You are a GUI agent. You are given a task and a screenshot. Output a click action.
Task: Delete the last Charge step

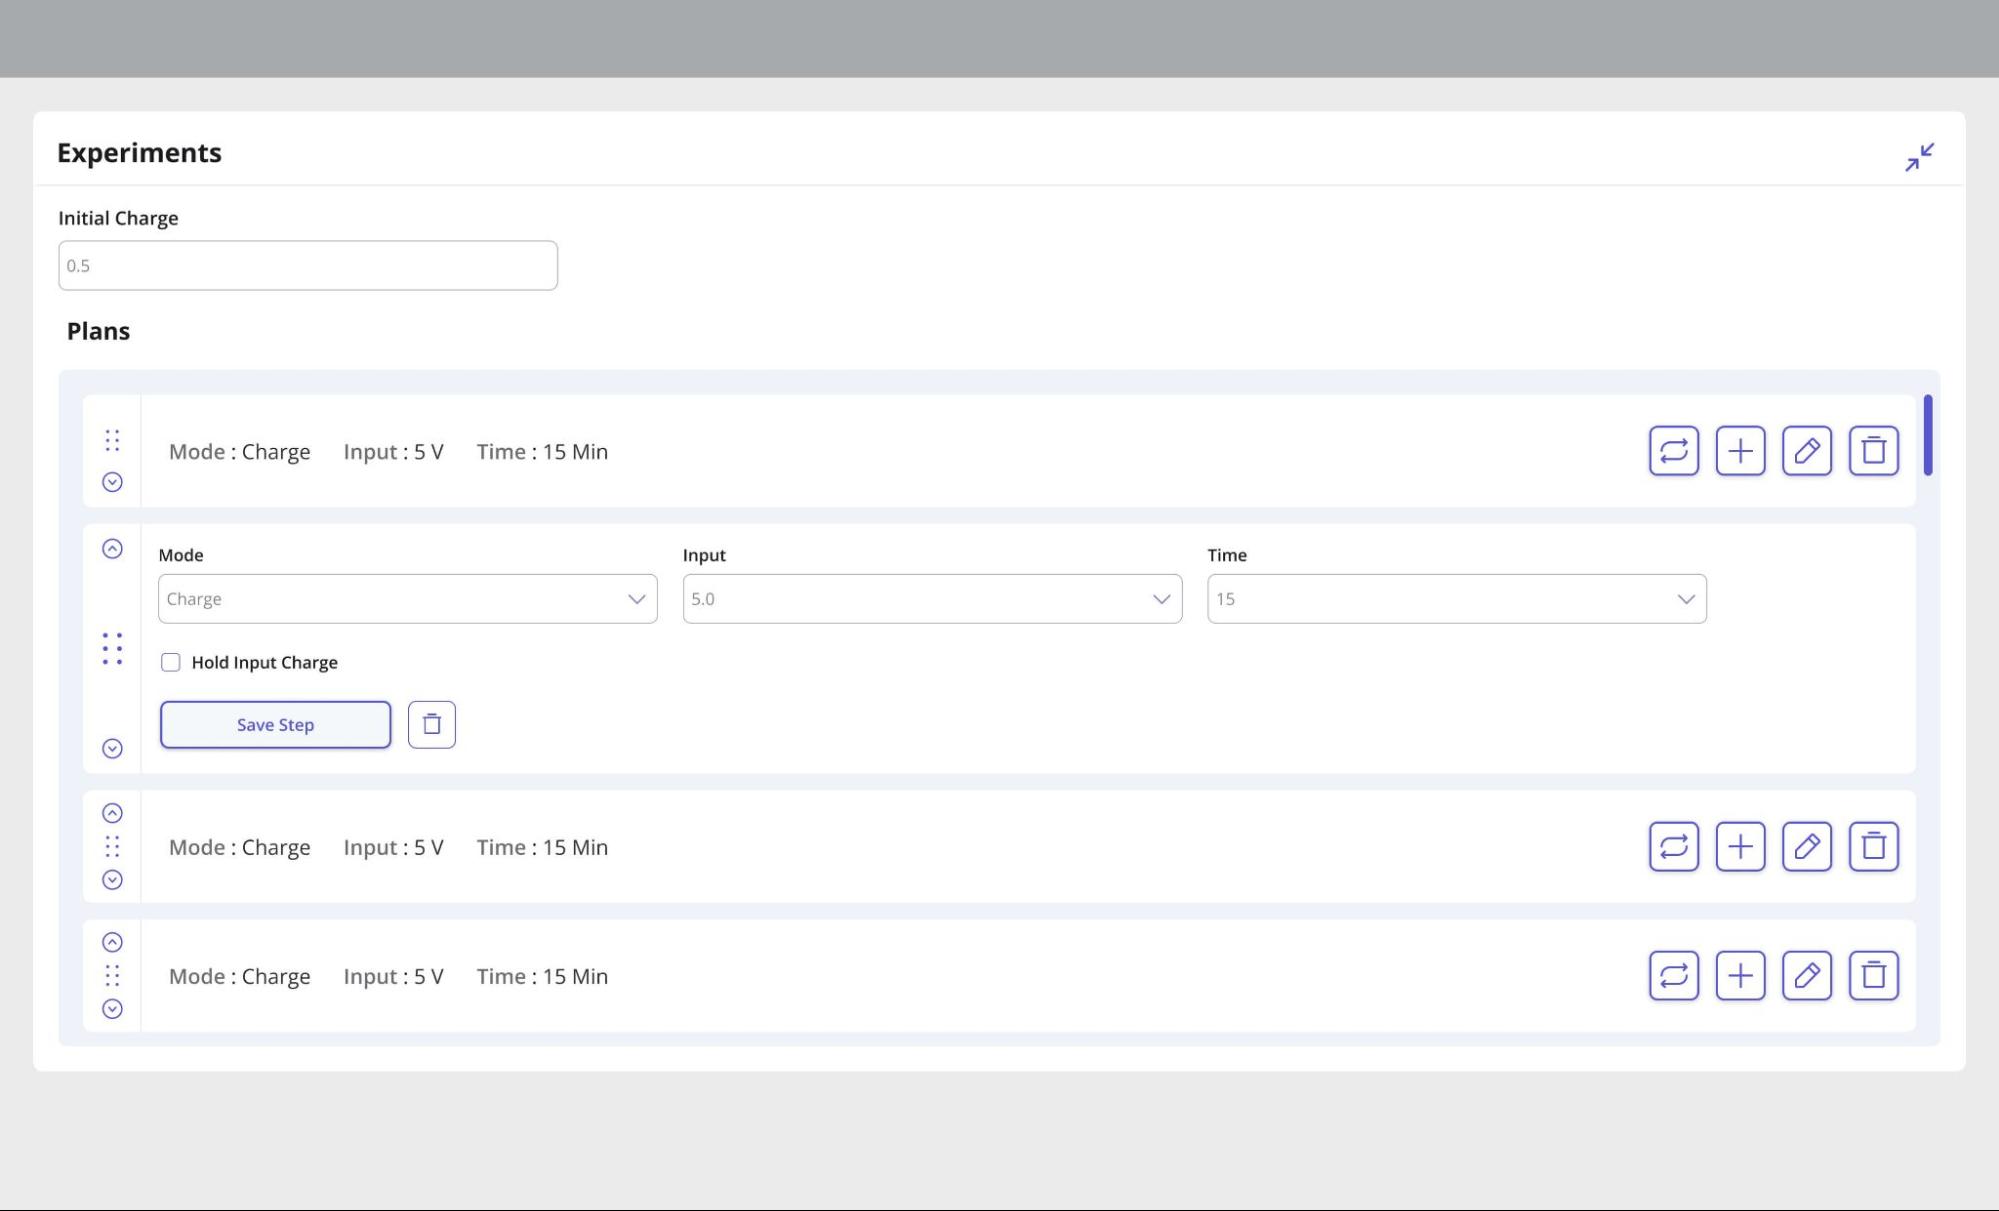pyautogui.click(x=1874, y=975)
